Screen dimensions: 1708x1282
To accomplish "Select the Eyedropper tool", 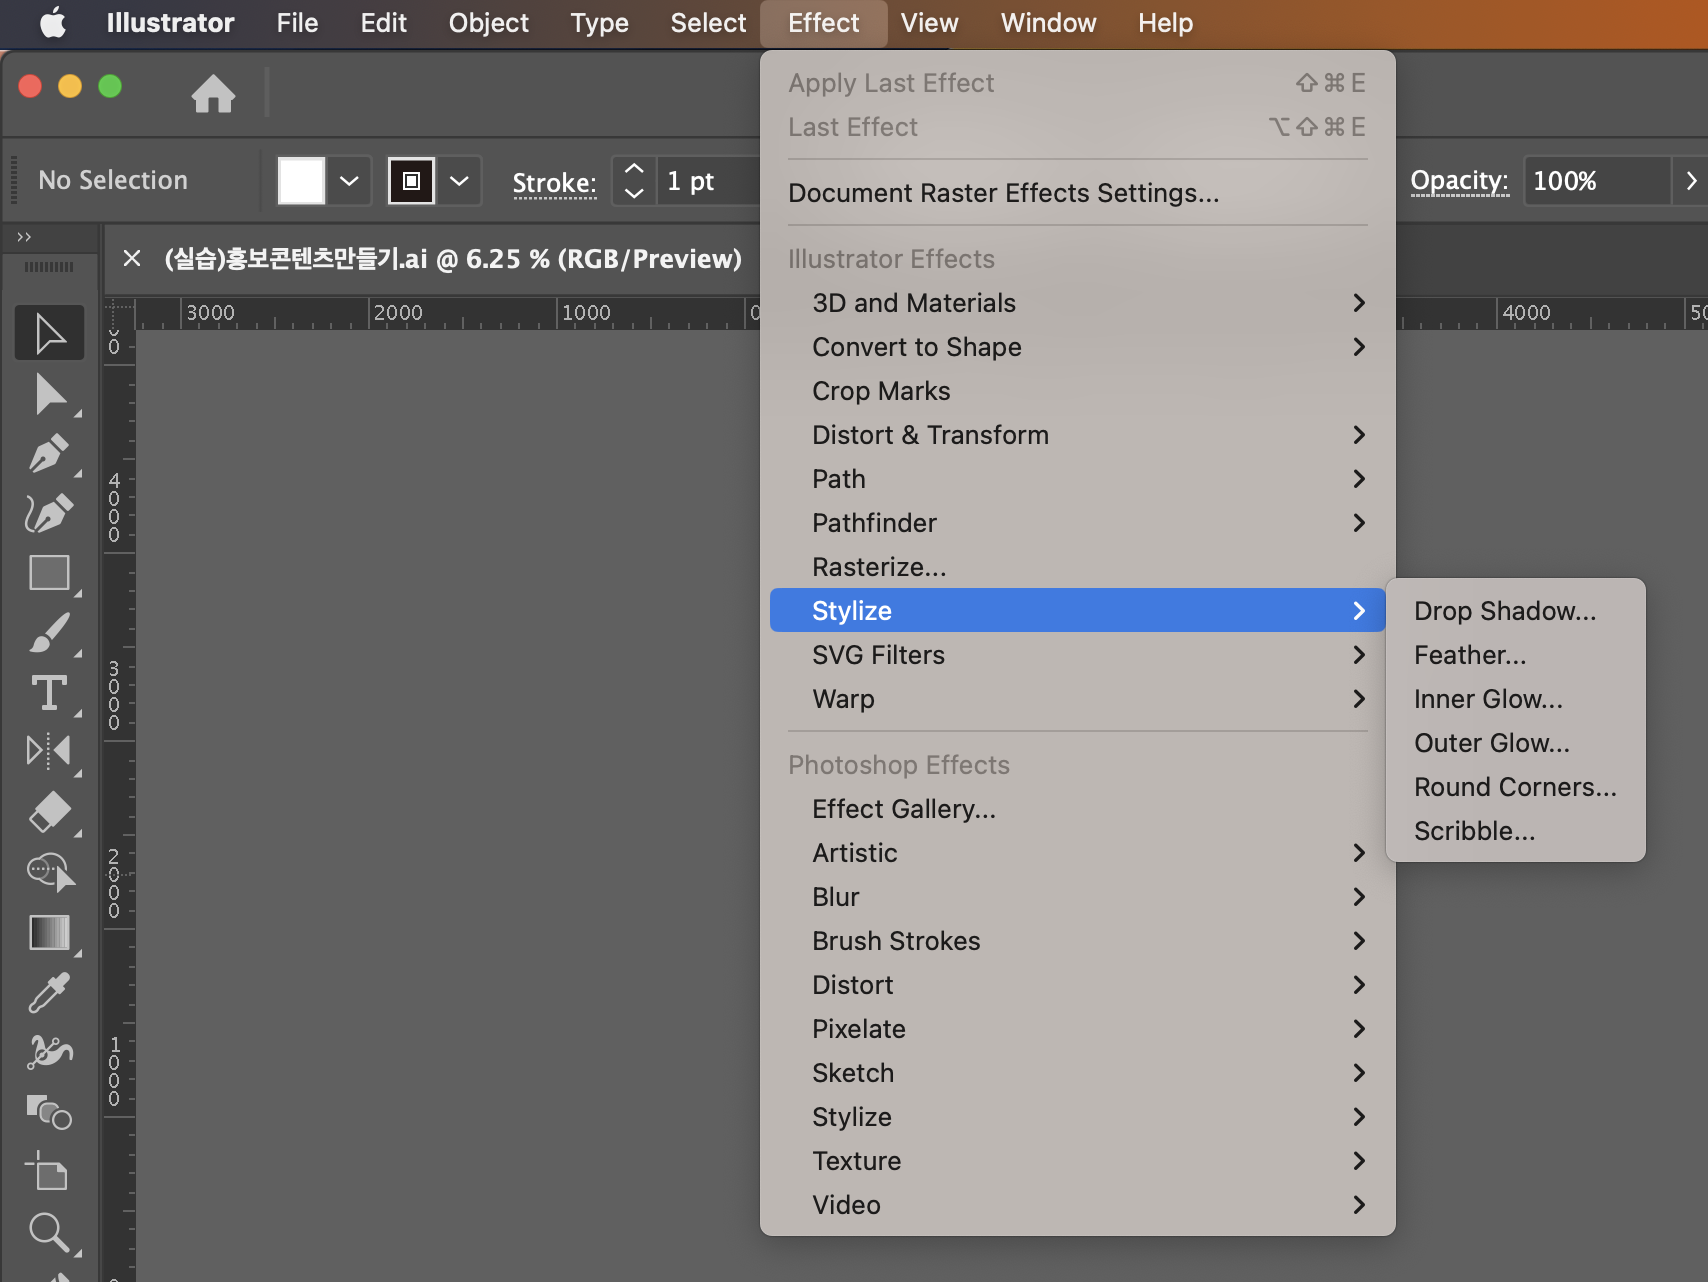I will (49, 992).
